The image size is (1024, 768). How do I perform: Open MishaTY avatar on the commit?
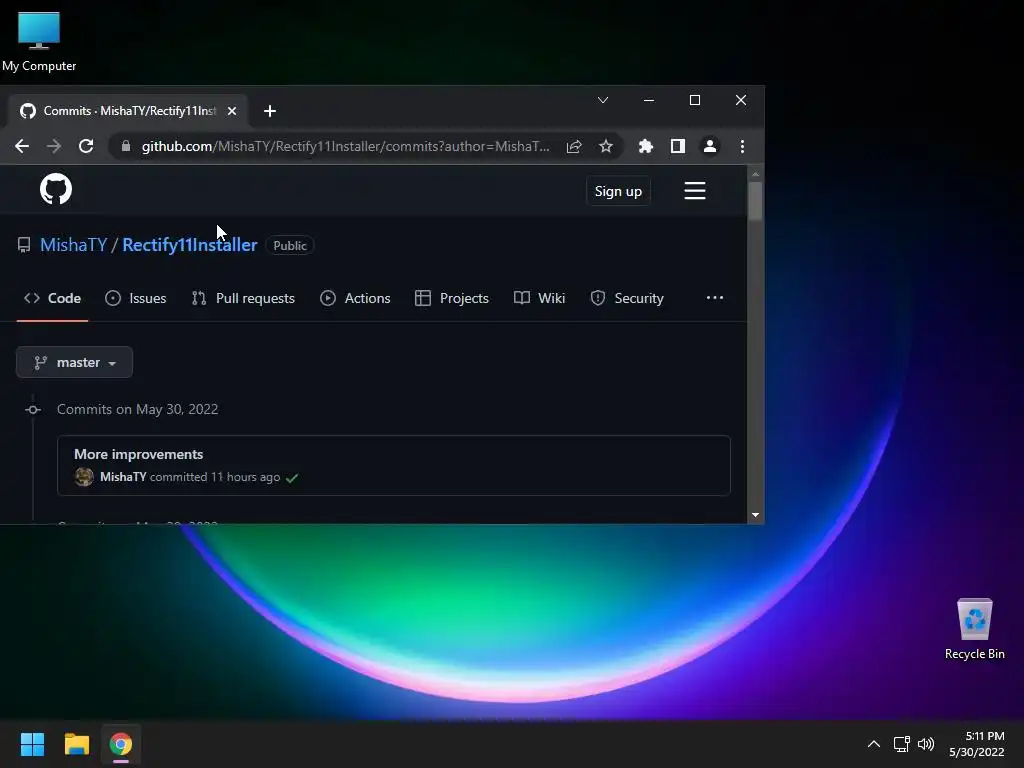click(x=84, y=477)
